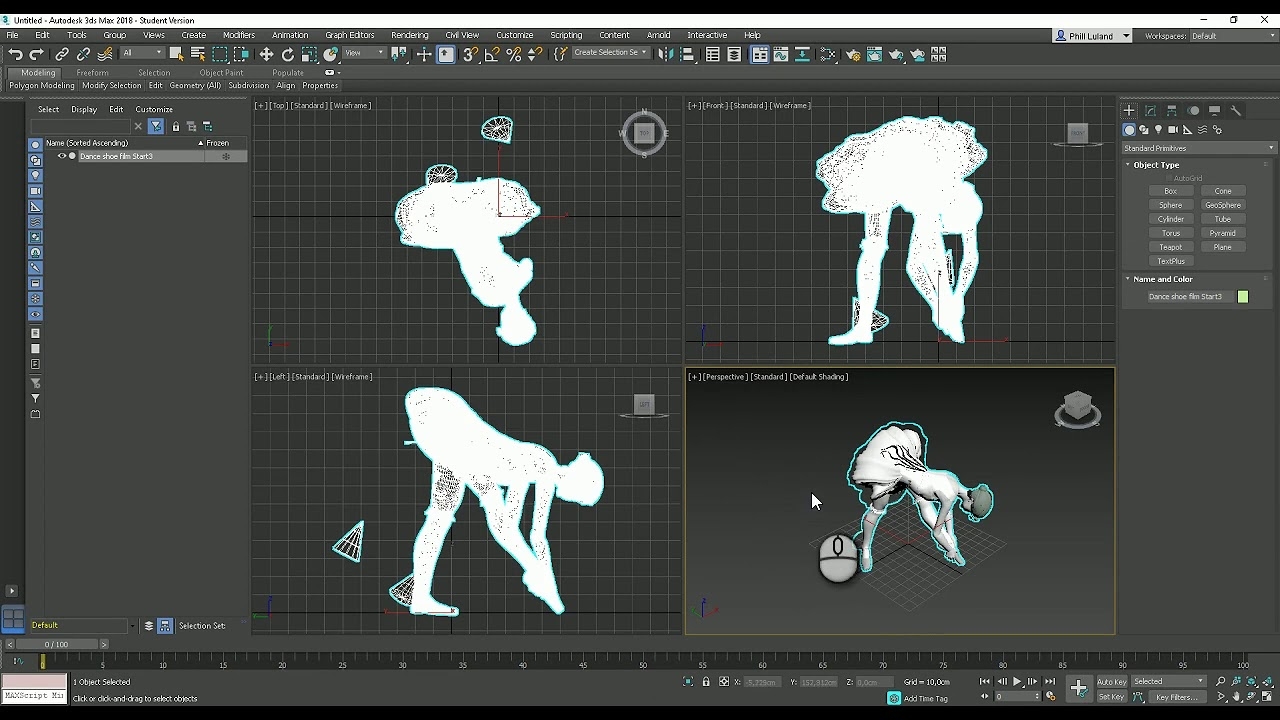Click the Teapot primitive button
The height and width of the screenshot is (720, 1280).
tap(1170, 247)
